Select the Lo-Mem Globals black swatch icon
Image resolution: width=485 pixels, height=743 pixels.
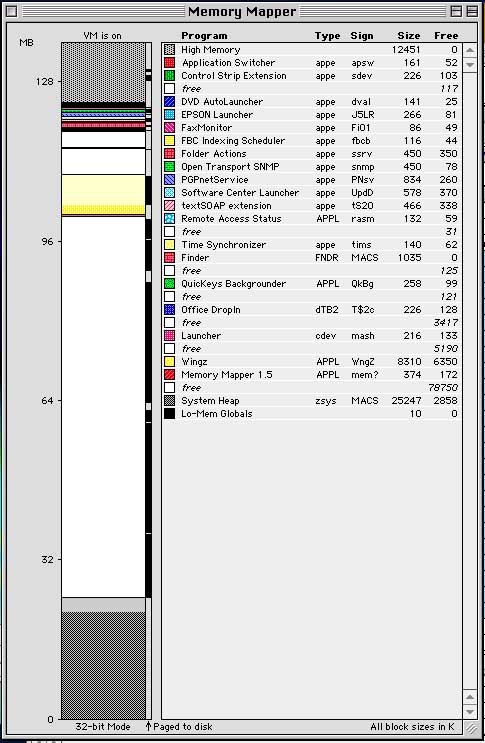[x=169, y=413]
